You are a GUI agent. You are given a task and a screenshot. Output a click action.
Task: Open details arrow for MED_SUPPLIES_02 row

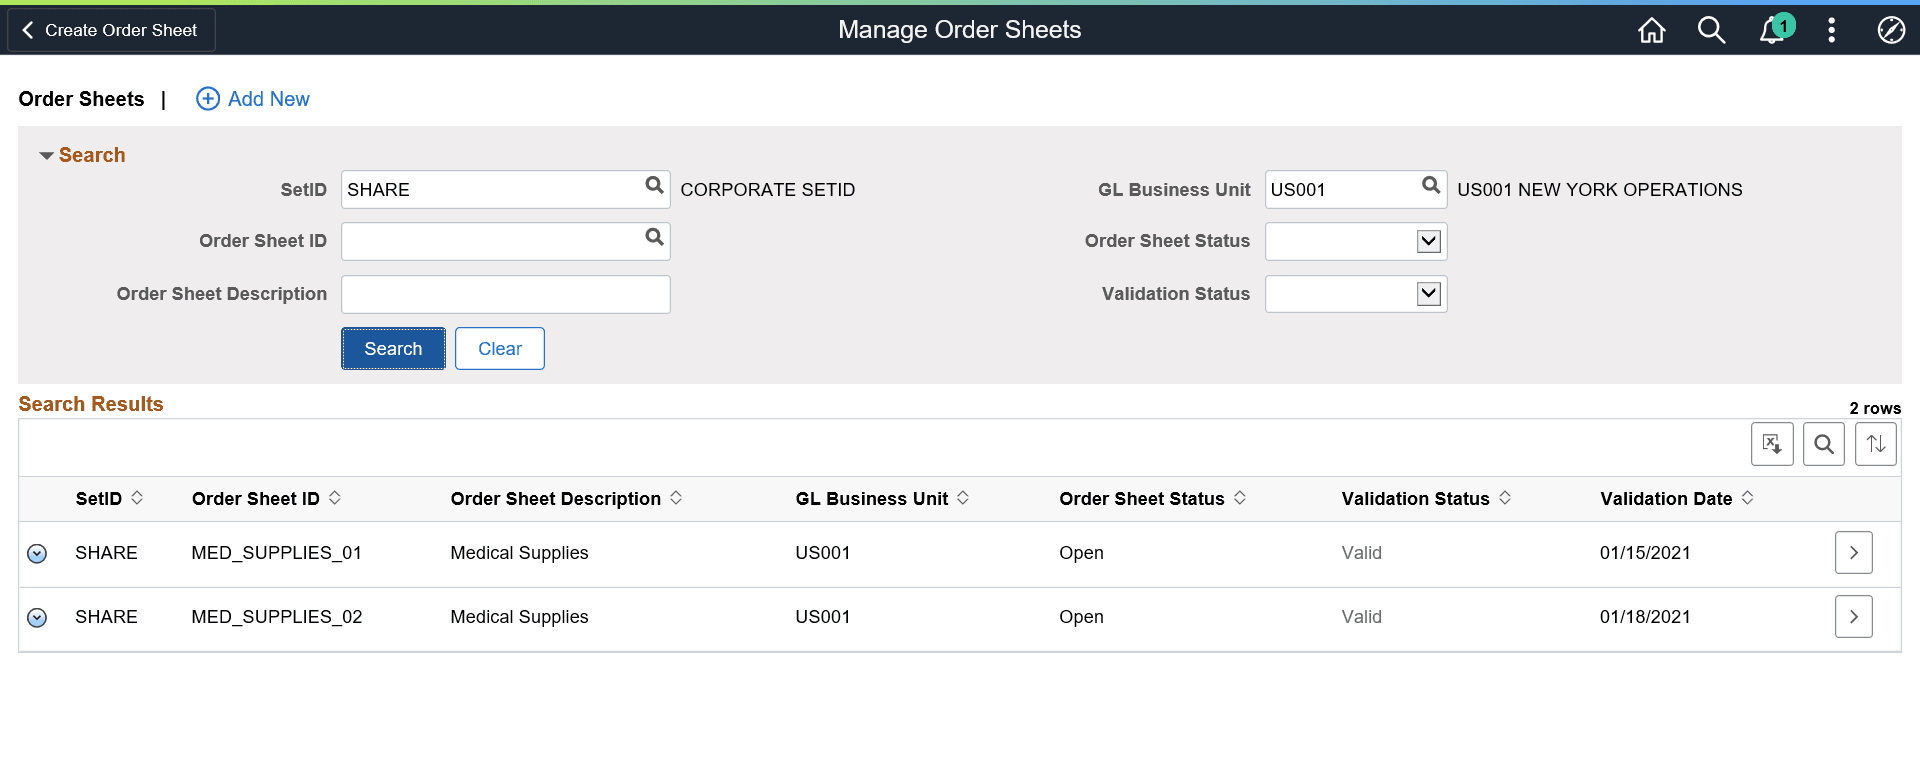point(1854,617)
